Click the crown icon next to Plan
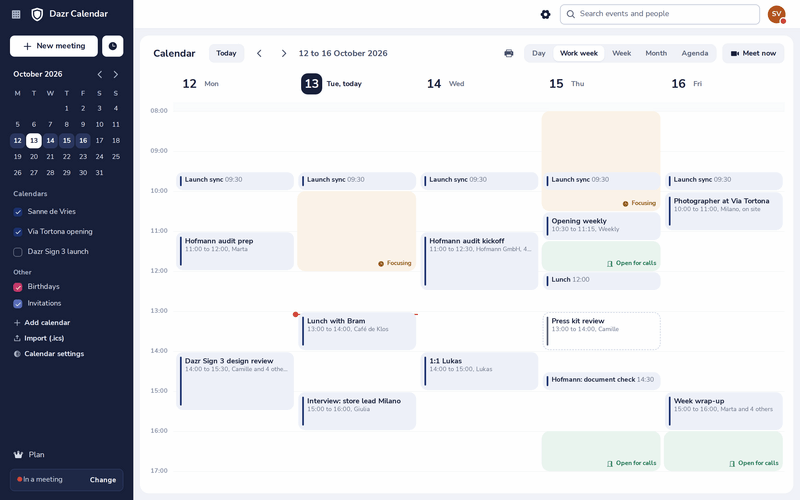 coord(18,455)
